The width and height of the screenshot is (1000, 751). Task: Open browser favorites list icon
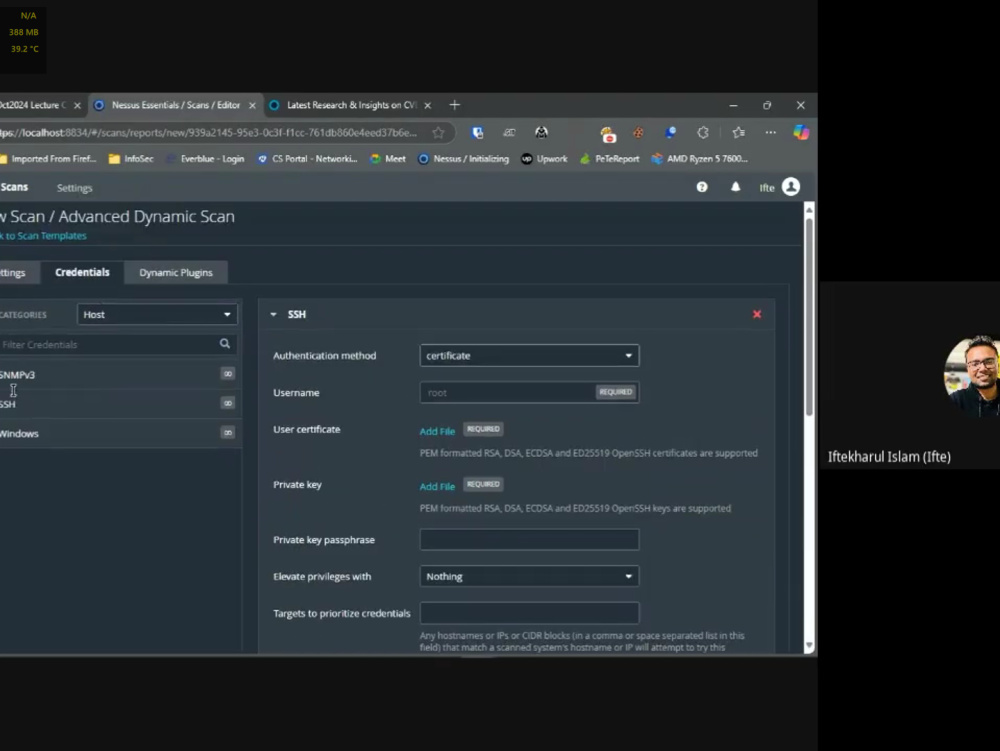click(739, 133)
